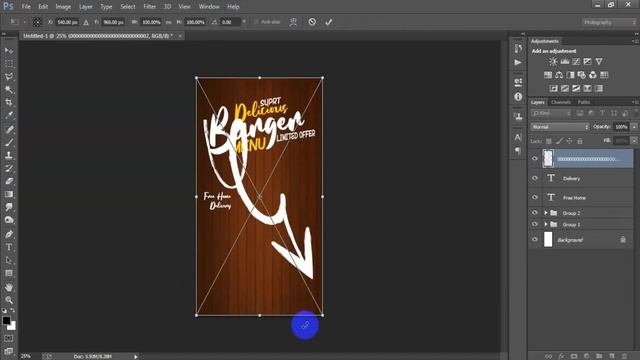Hide the Delivery text layer
This screenshot has width=640, height=360.
(535, 178)
